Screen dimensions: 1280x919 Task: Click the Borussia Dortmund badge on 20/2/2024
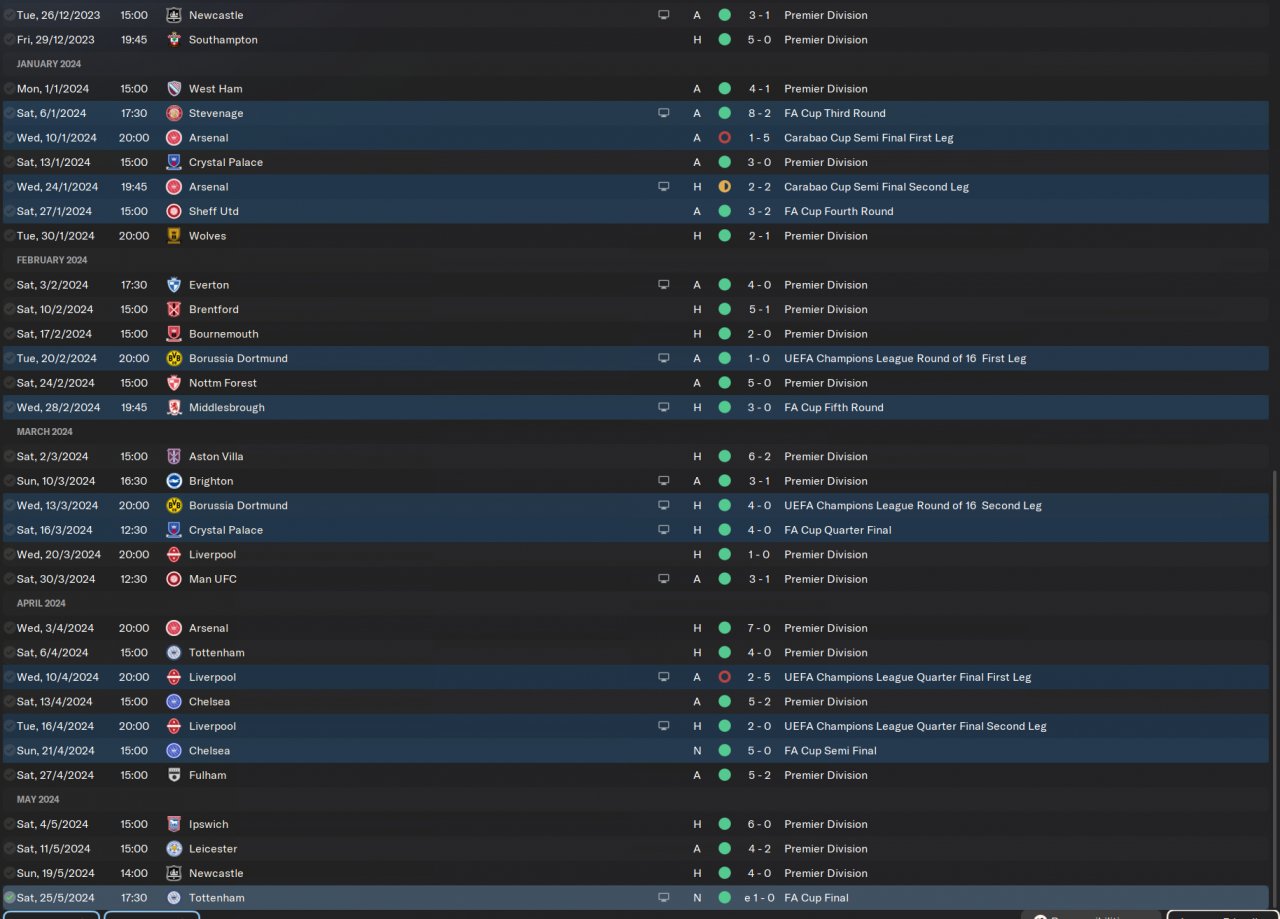point(174,358)
